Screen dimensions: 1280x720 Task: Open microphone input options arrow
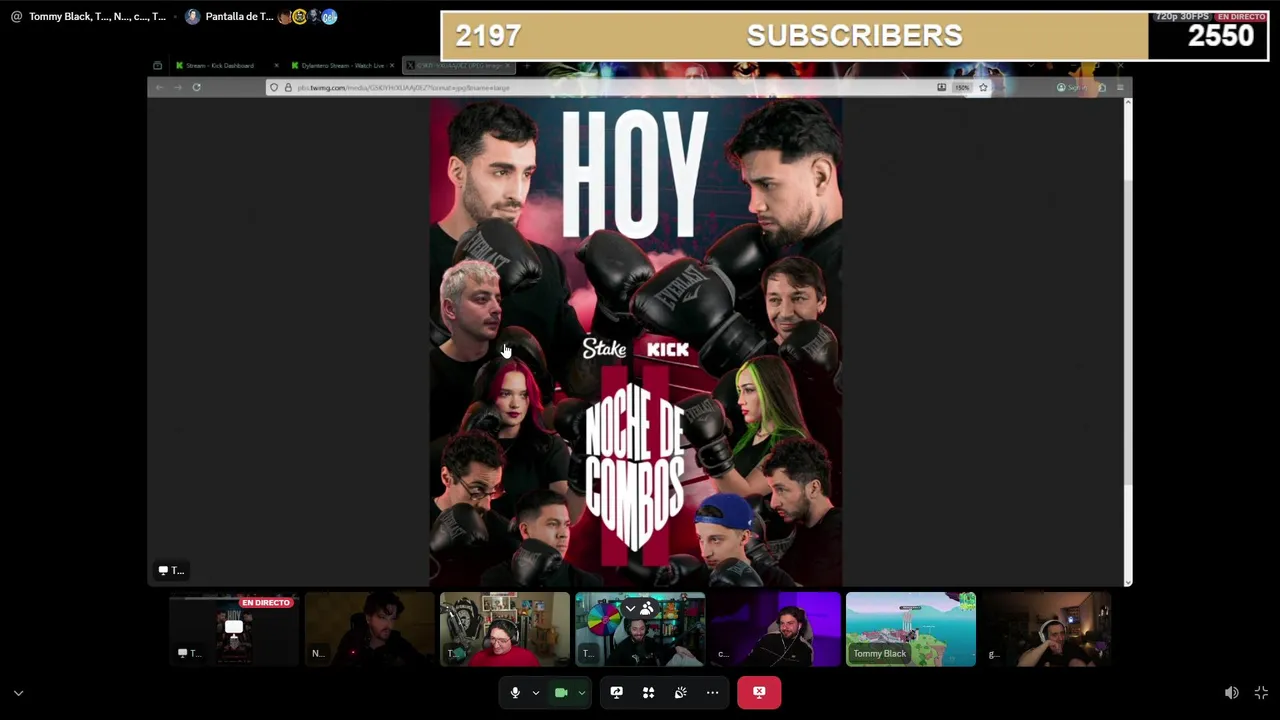pos(536,692)
